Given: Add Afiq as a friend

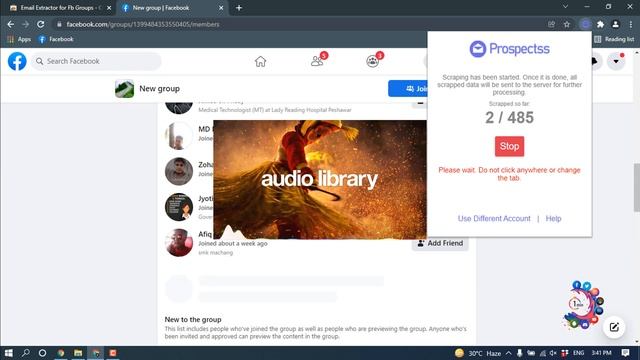Looking at the screenshot, I should click(440, 243).
